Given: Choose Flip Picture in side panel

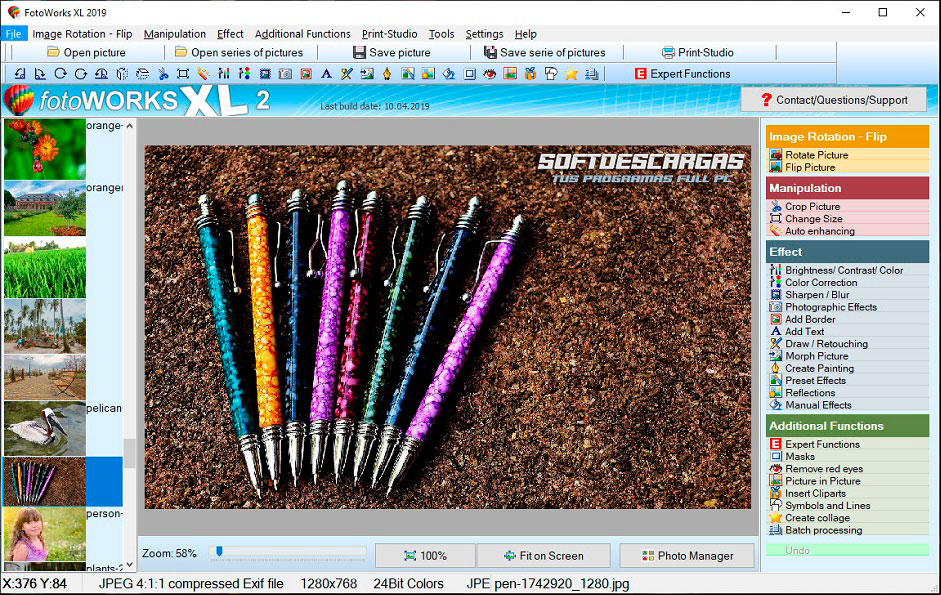Looking at the screenshot, I should [847, 168].
